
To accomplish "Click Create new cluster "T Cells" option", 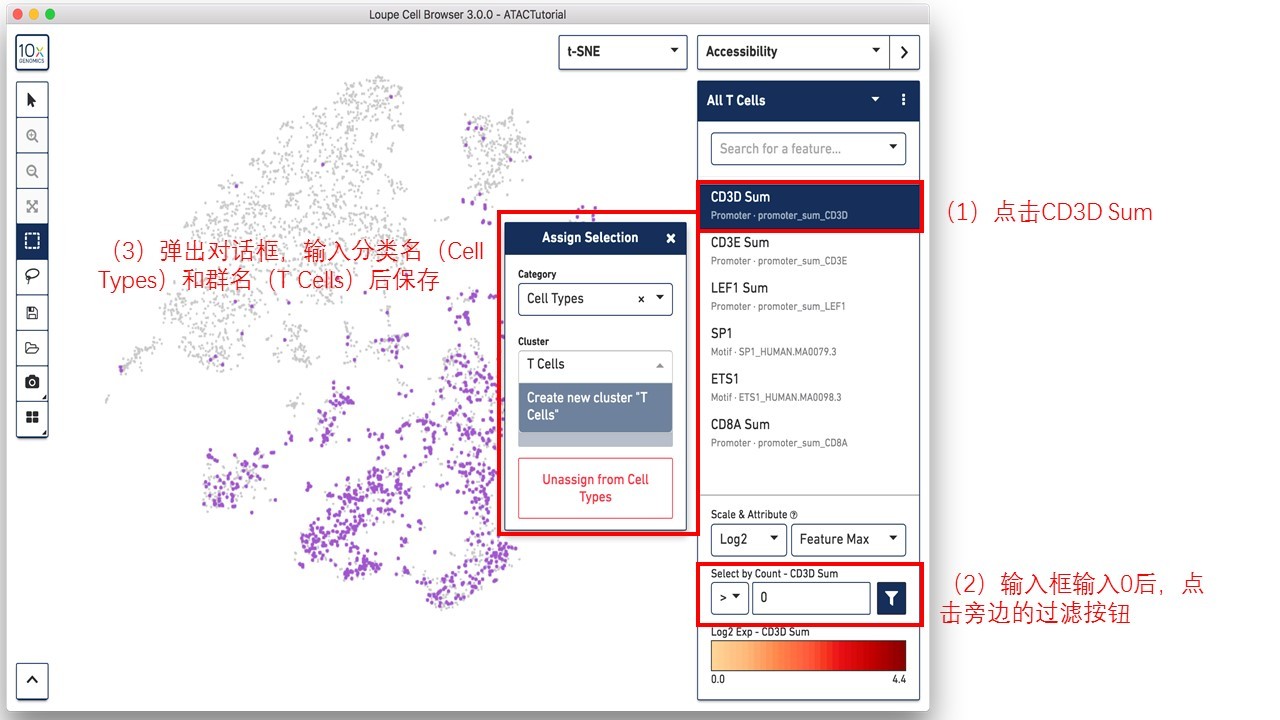I will click(x=595, y=406).
